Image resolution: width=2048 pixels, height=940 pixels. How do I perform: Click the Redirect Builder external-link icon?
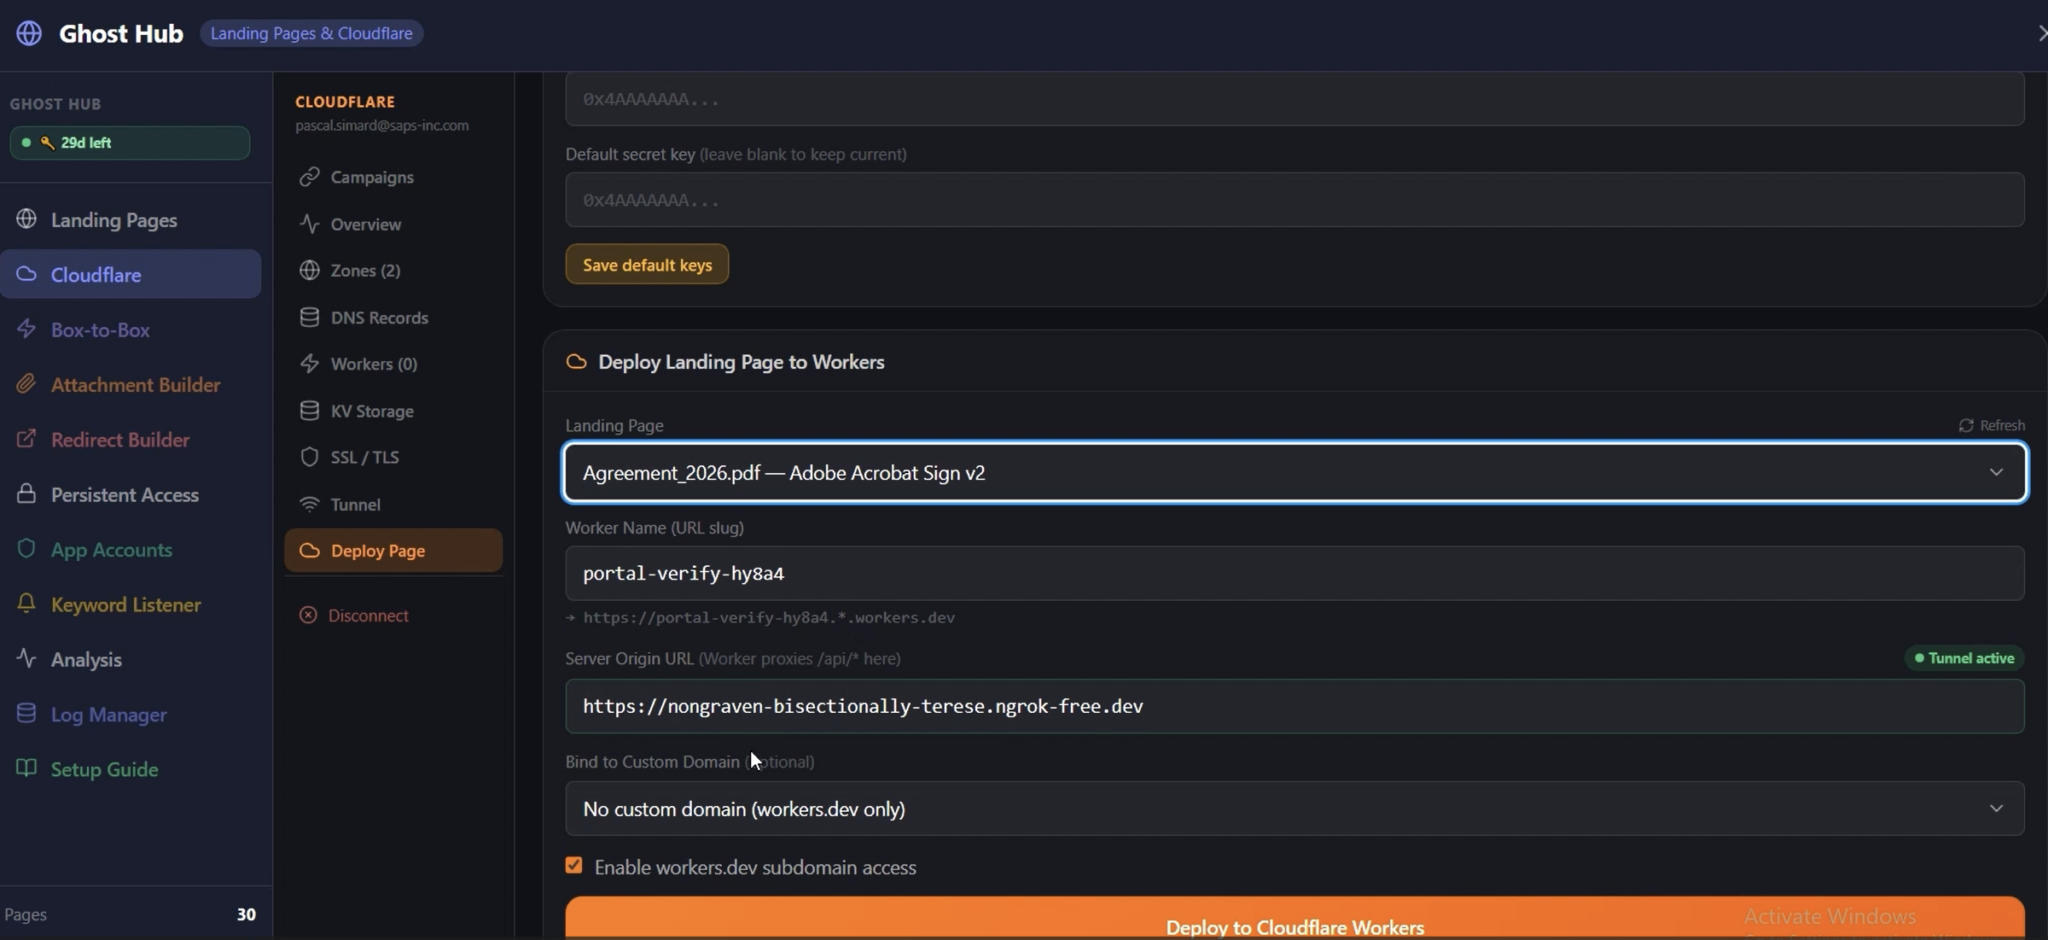27,439
